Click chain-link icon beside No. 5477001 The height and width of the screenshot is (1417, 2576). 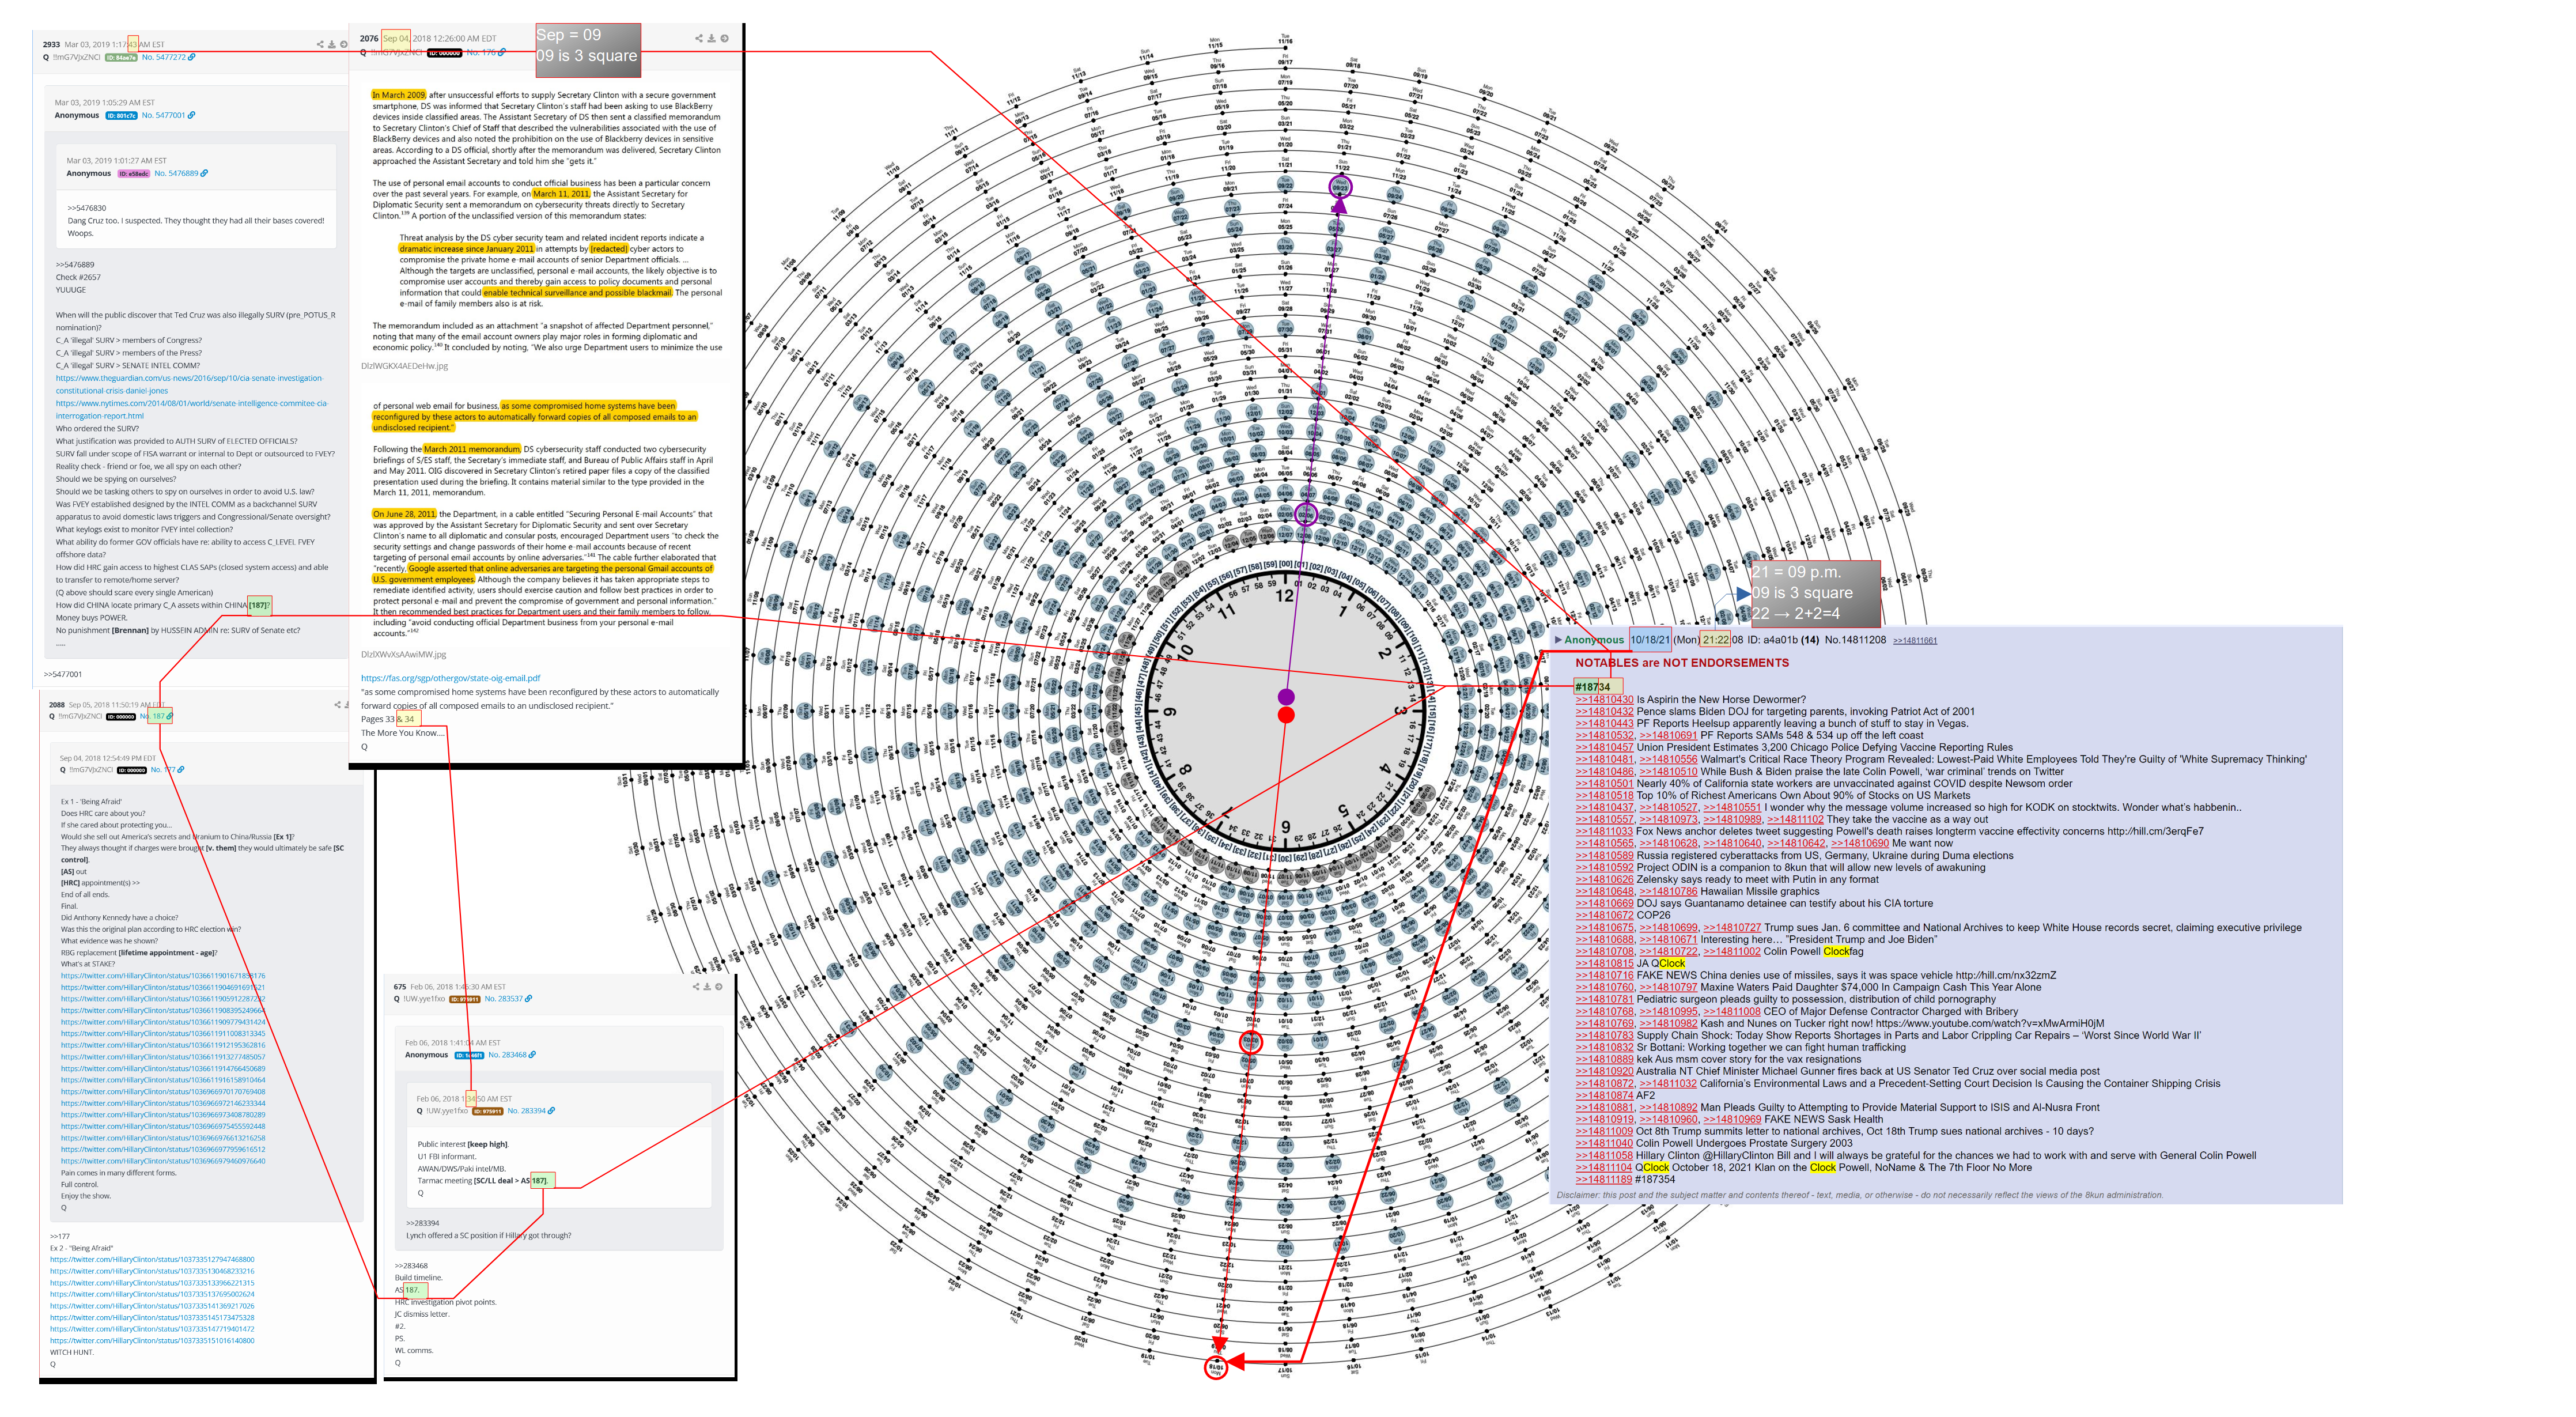click(x=192, y=115)
